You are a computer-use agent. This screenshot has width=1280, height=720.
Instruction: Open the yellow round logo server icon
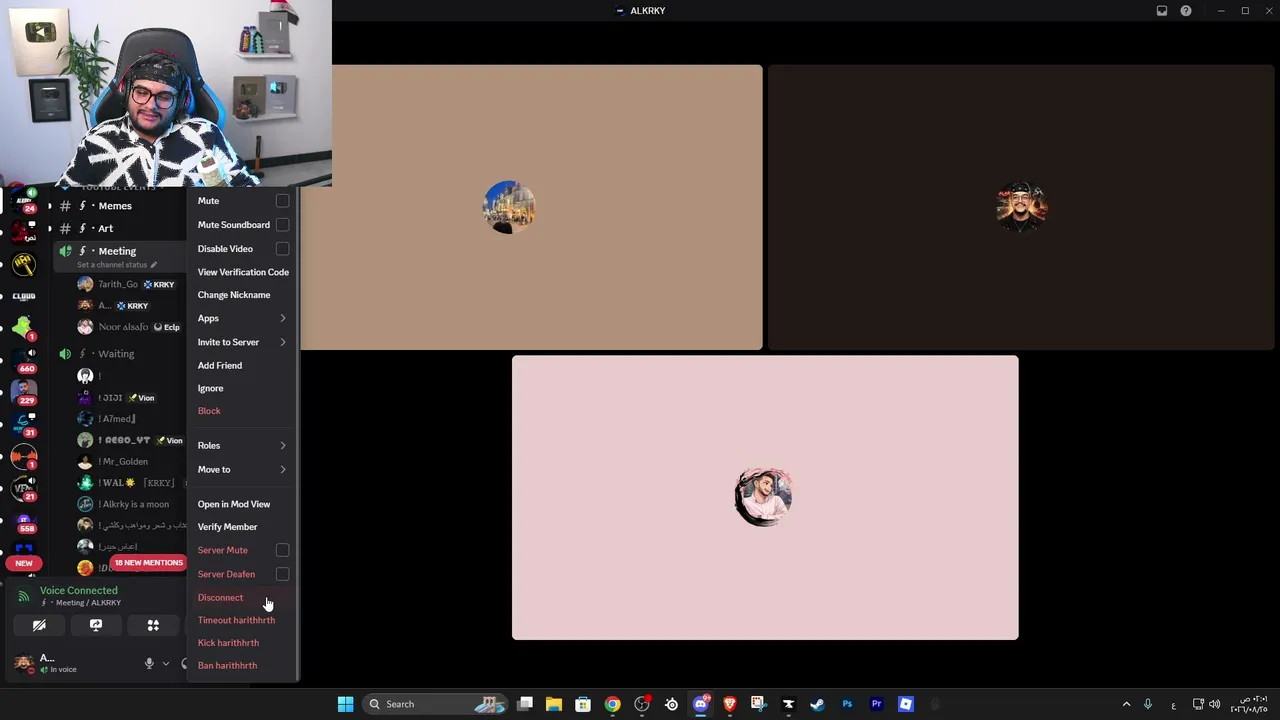24,264
